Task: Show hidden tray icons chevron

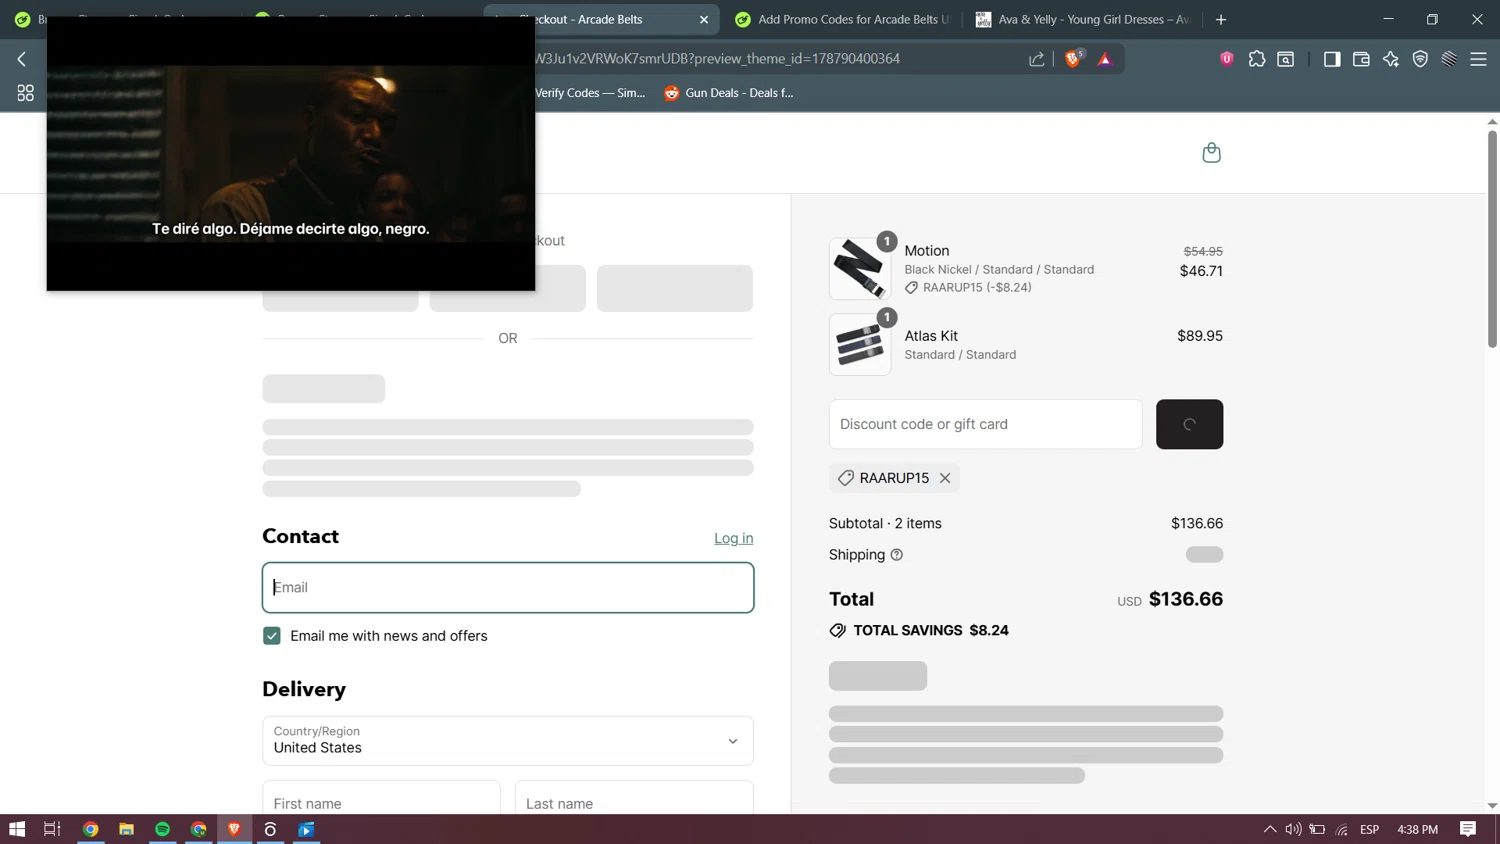Action: [x=1270, y=829]
